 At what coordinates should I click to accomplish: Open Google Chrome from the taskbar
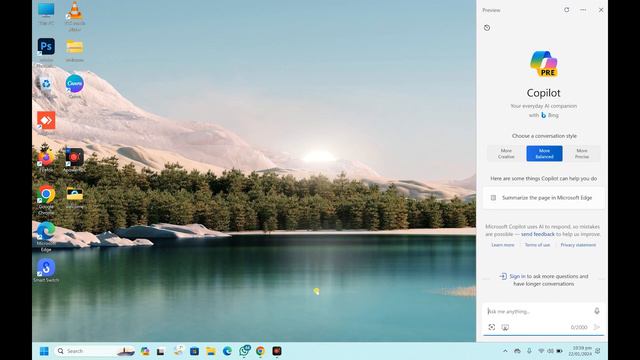pos(260,351)
